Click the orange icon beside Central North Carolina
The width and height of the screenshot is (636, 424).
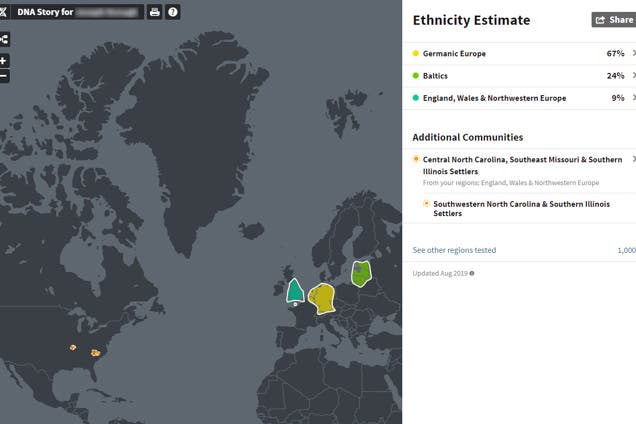point(415,159)
